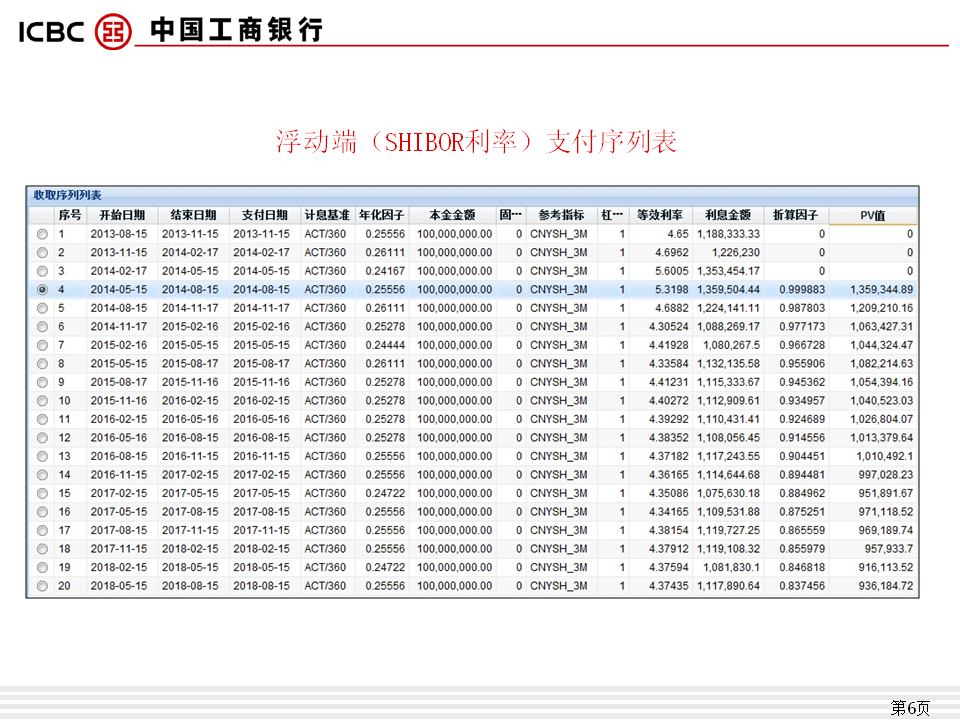Expand the truncated 固… column header

pos(510,215)
